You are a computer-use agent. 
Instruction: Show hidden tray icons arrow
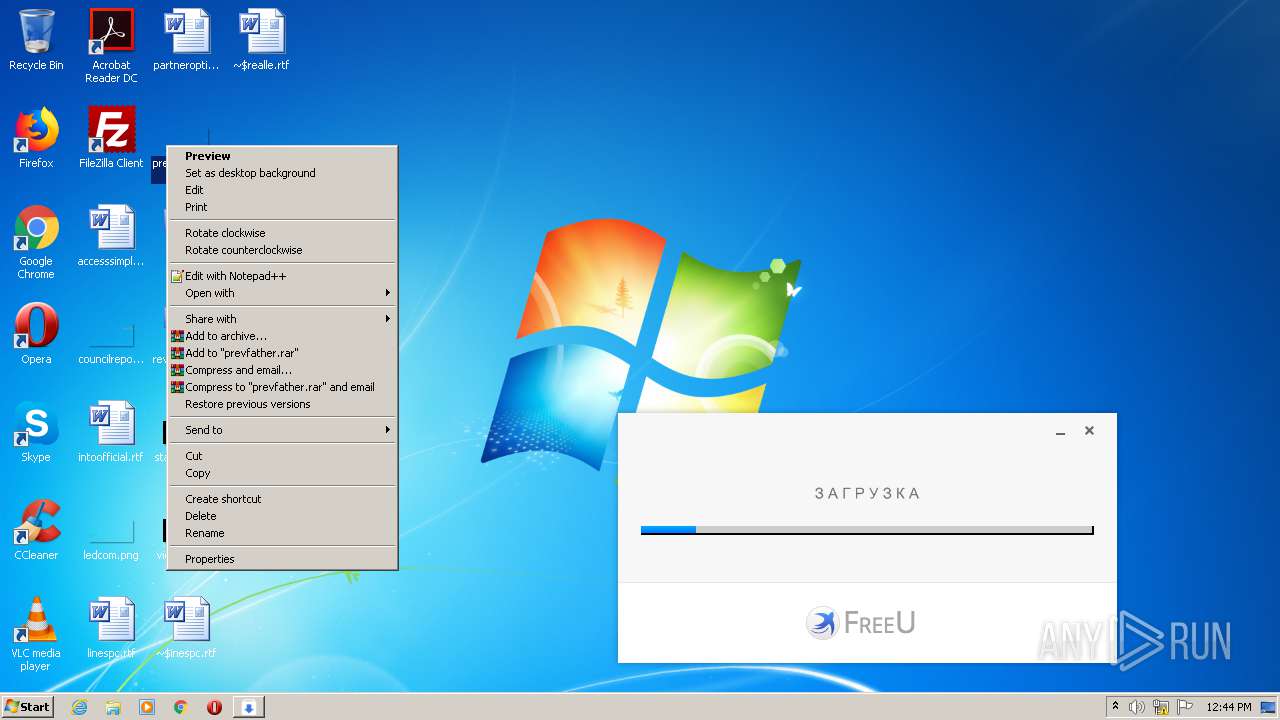point(1115,707)
